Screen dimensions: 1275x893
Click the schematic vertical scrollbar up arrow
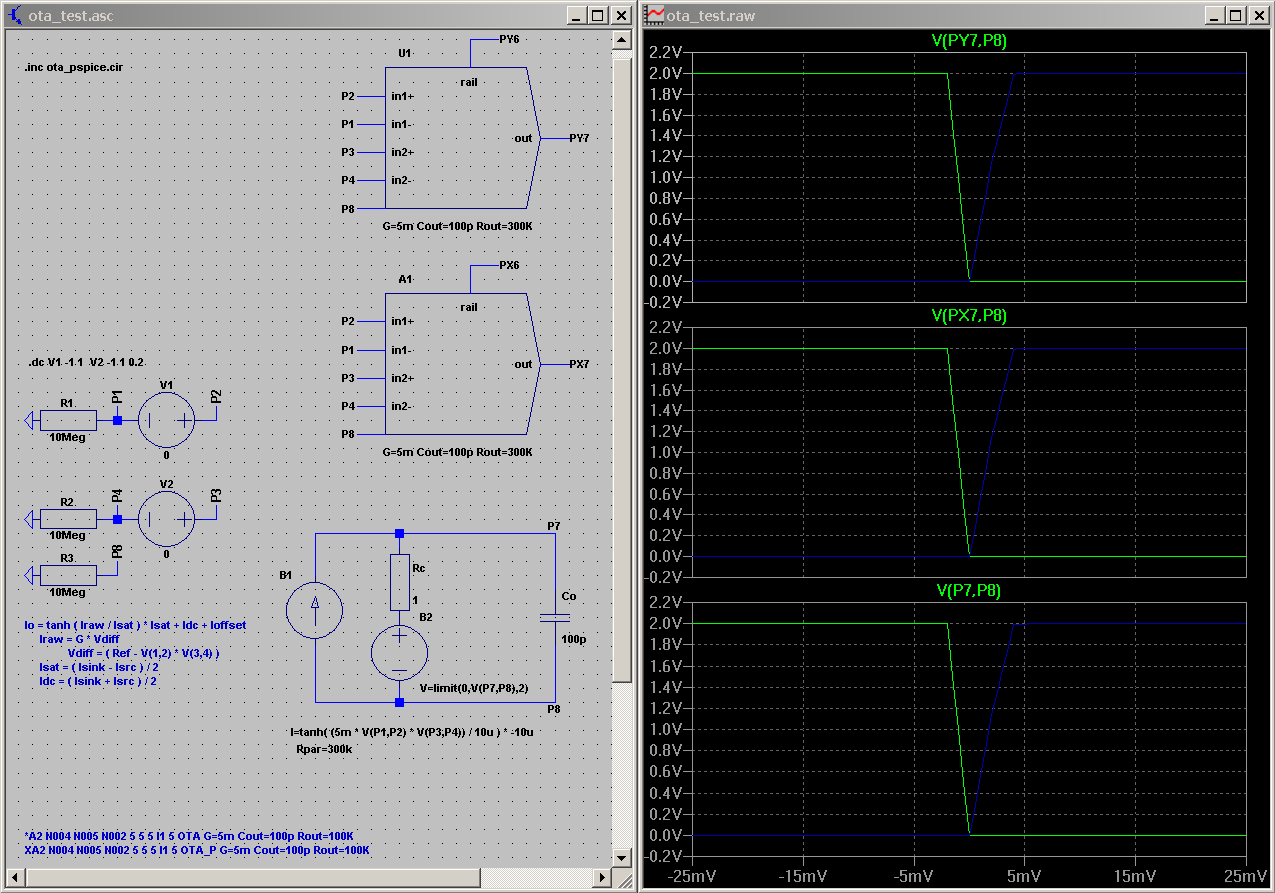[x=621, y=40]
